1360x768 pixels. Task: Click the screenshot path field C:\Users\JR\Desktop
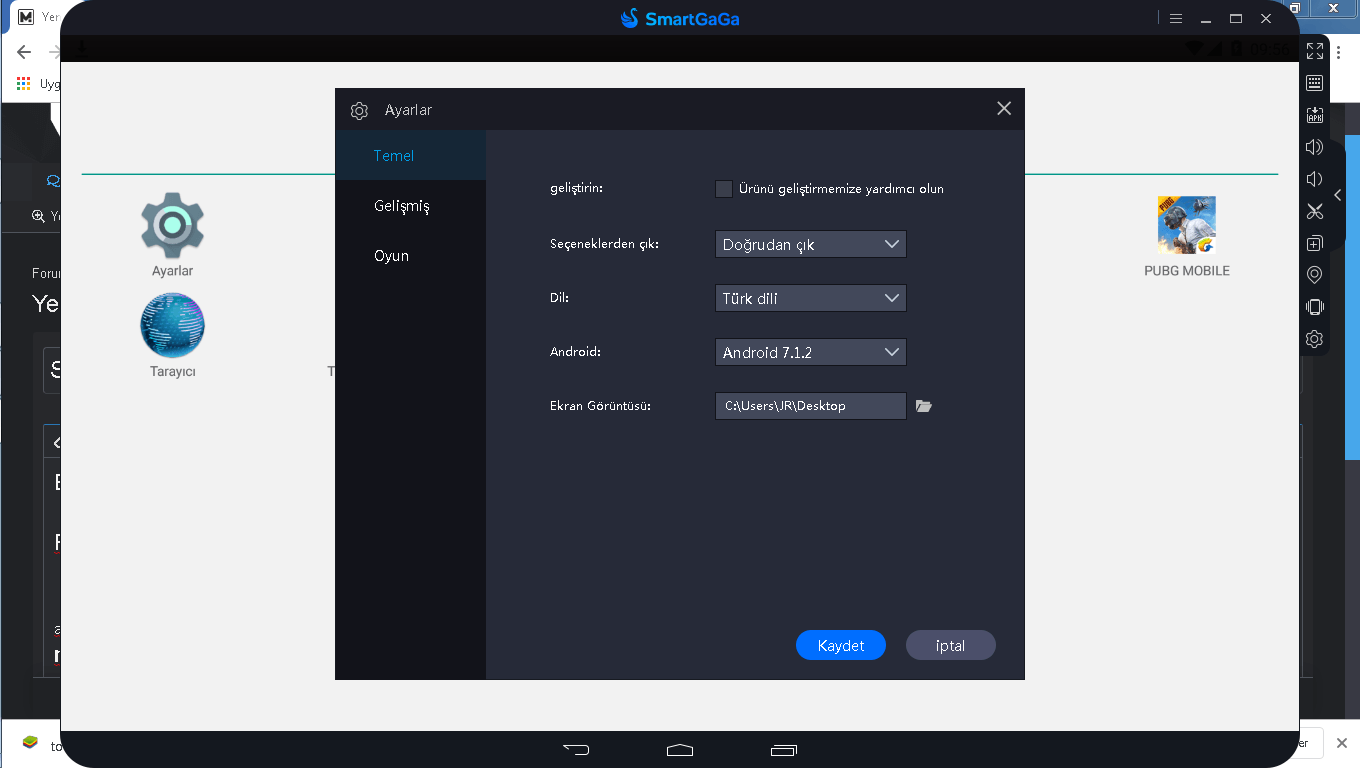pyautogui.click(x=811, y=405)
